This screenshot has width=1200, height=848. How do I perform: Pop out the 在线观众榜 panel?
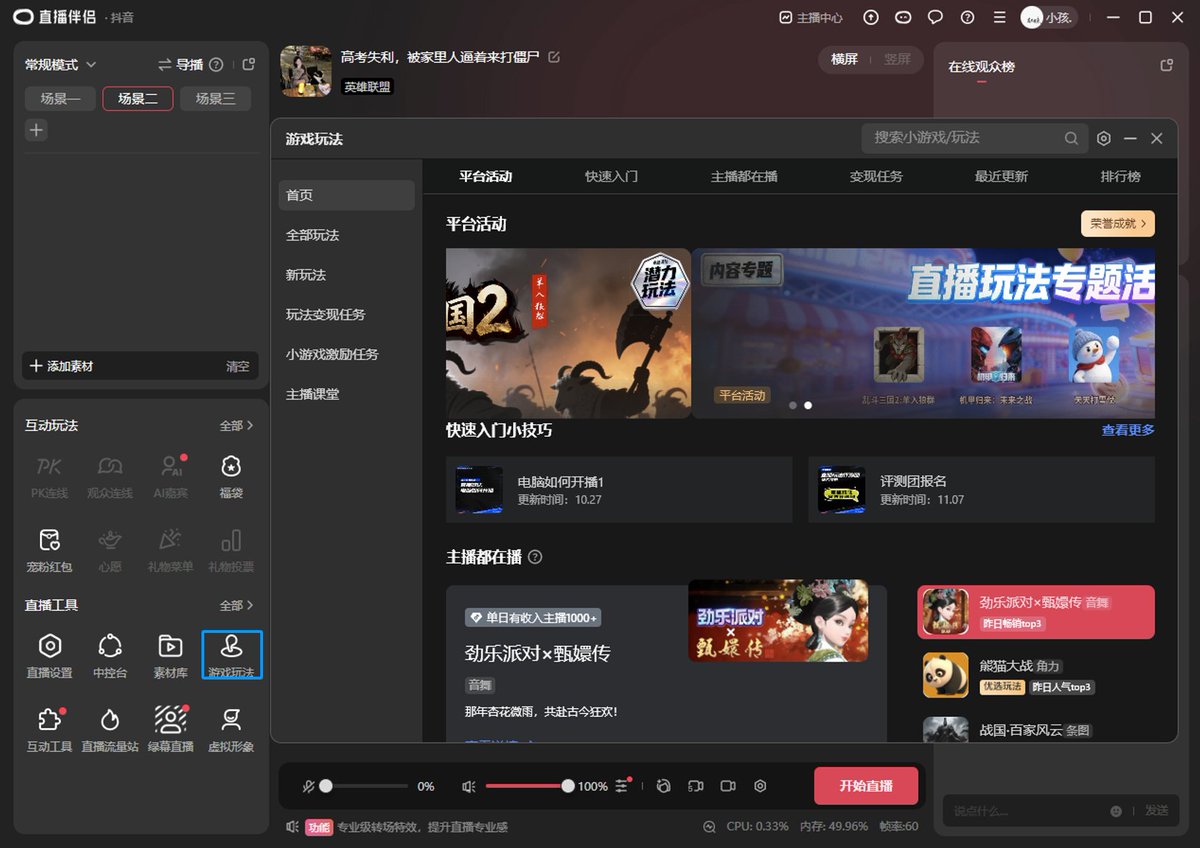coord(1166,65)
